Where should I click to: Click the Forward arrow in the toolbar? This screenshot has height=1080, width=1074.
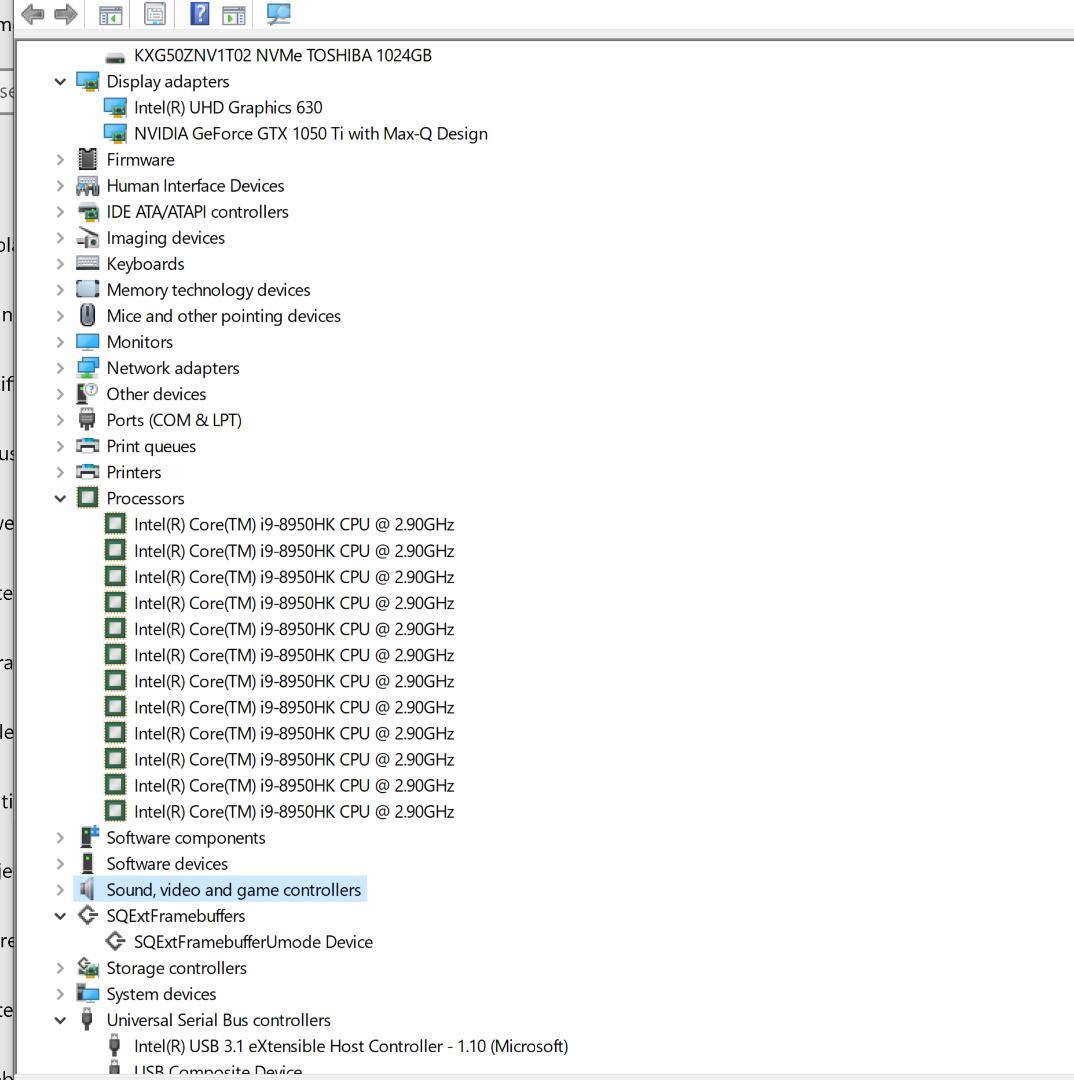click(x=66, y=14)
